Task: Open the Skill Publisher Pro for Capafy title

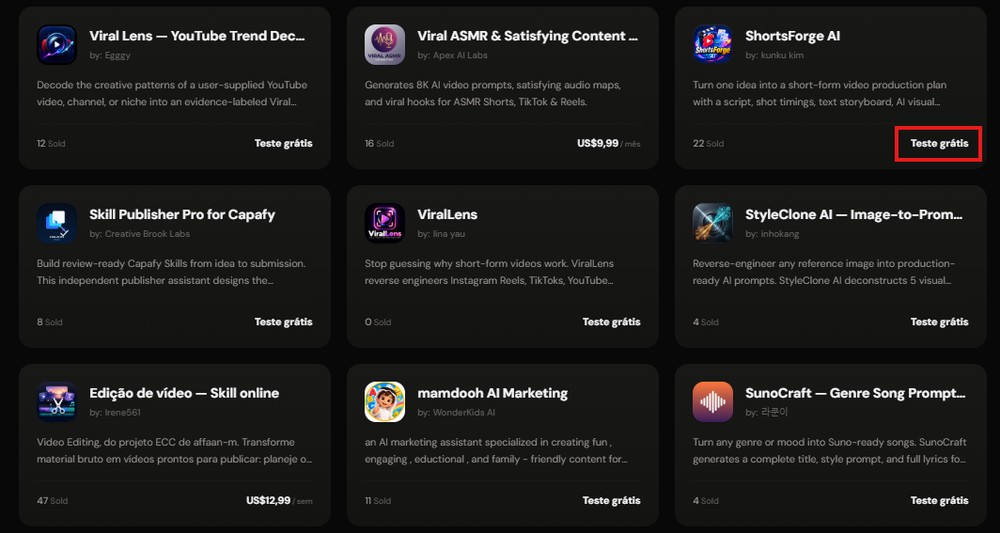Action: tap(182, 215)
